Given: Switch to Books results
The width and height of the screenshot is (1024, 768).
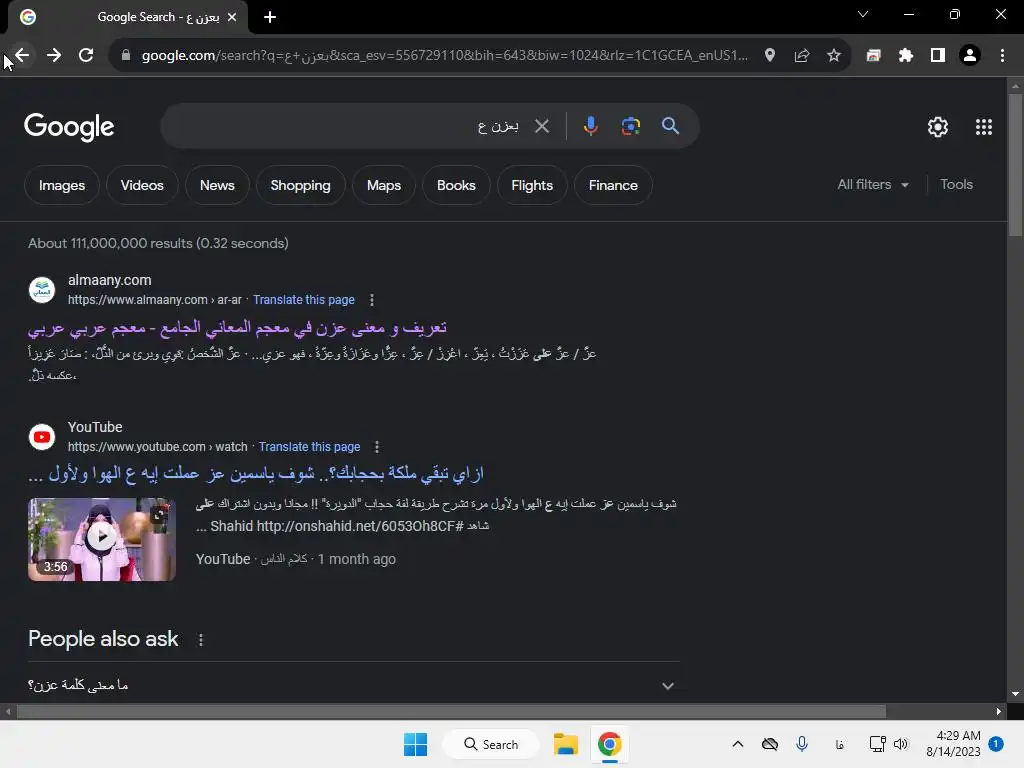Looking at the screenshot, I should (456, 185).
